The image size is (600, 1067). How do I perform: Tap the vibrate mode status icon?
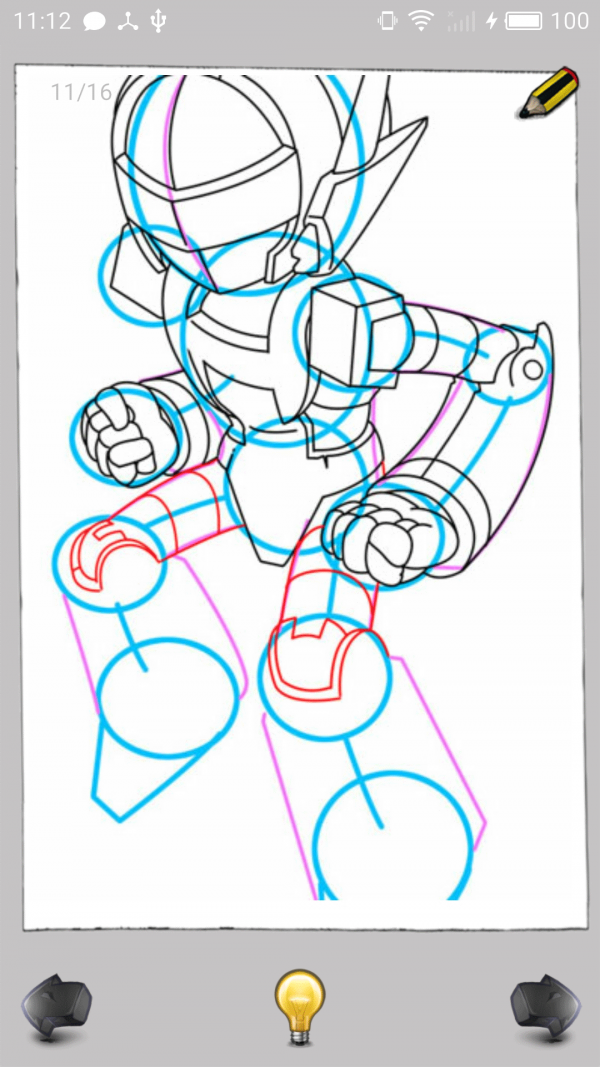tap(387, 21)
